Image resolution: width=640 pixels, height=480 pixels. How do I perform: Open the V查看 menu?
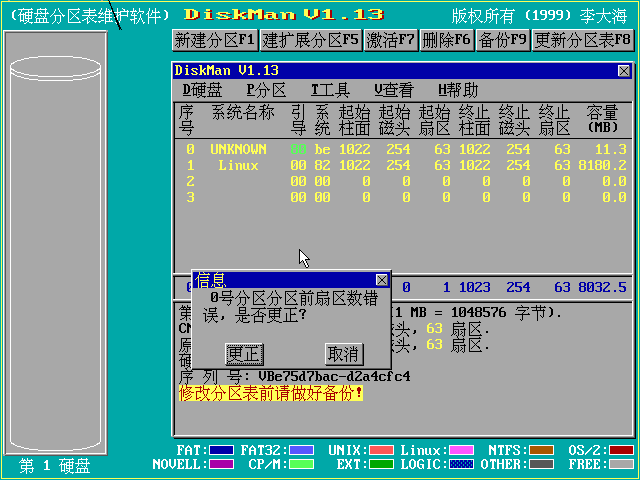(394, 90)
